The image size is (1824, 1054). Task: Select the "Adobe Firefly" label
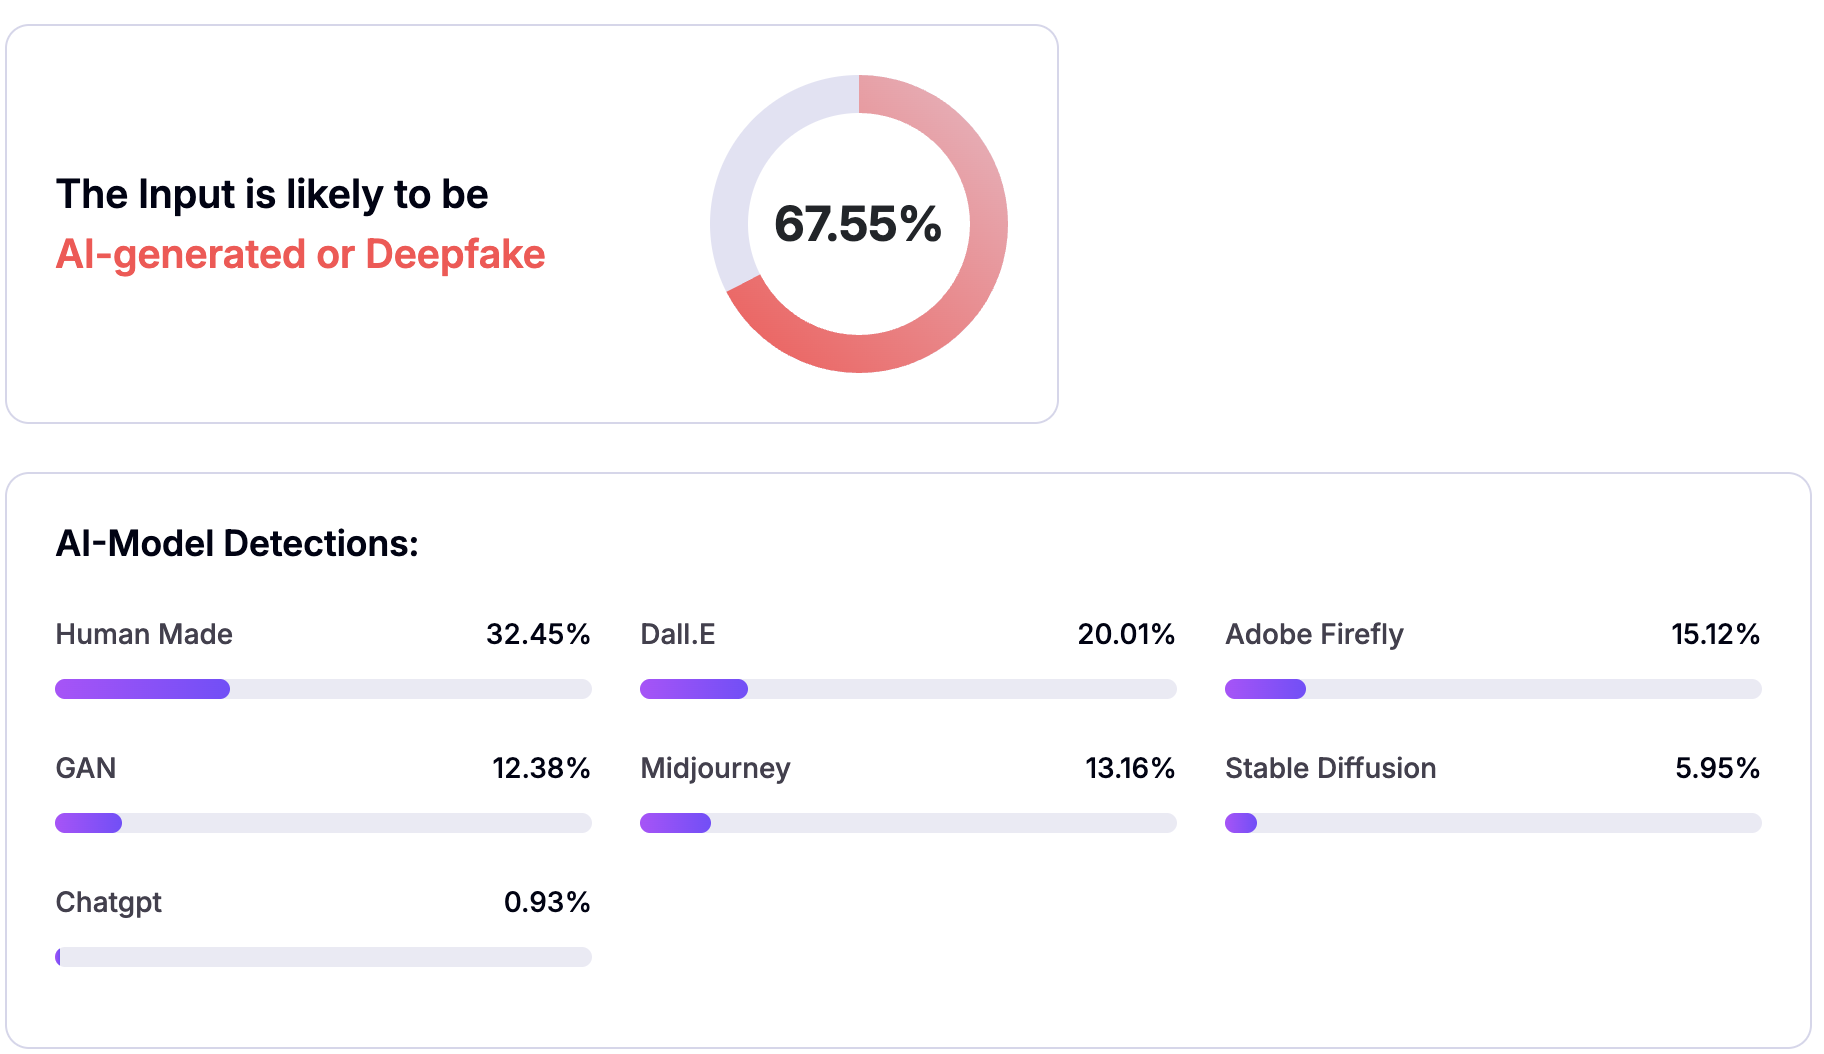pyautogui.click(x=1314, y=634)
